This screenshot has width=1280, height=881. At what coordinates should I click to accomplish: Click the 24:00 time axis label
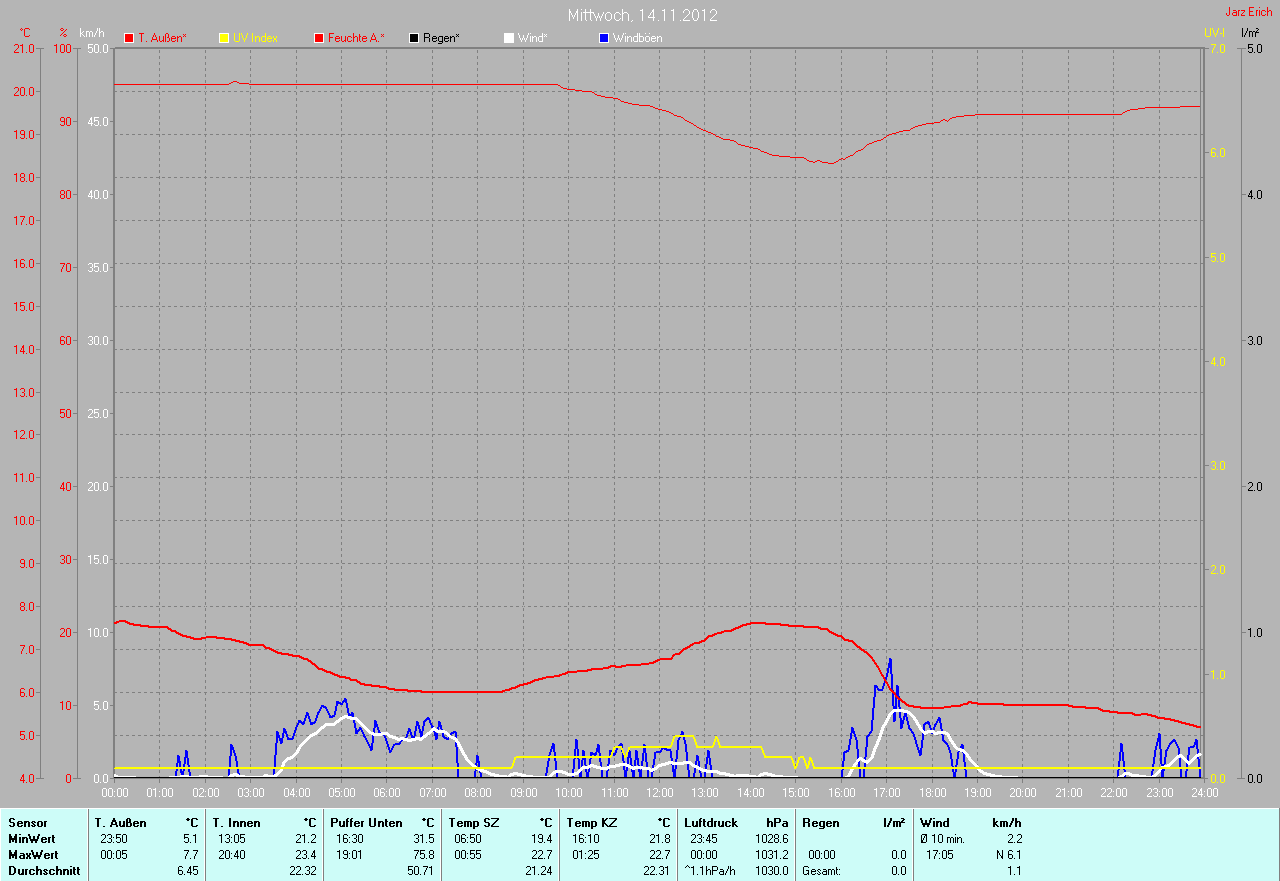[1204, 793]
